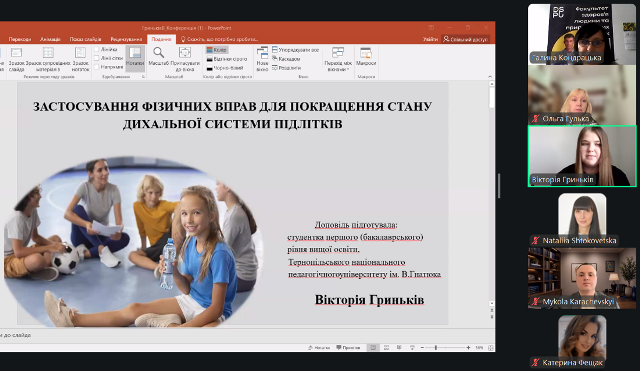Open the Відображення group dialog launcher
The width and height of the screenshot is (640, 371).
[143, 76]
